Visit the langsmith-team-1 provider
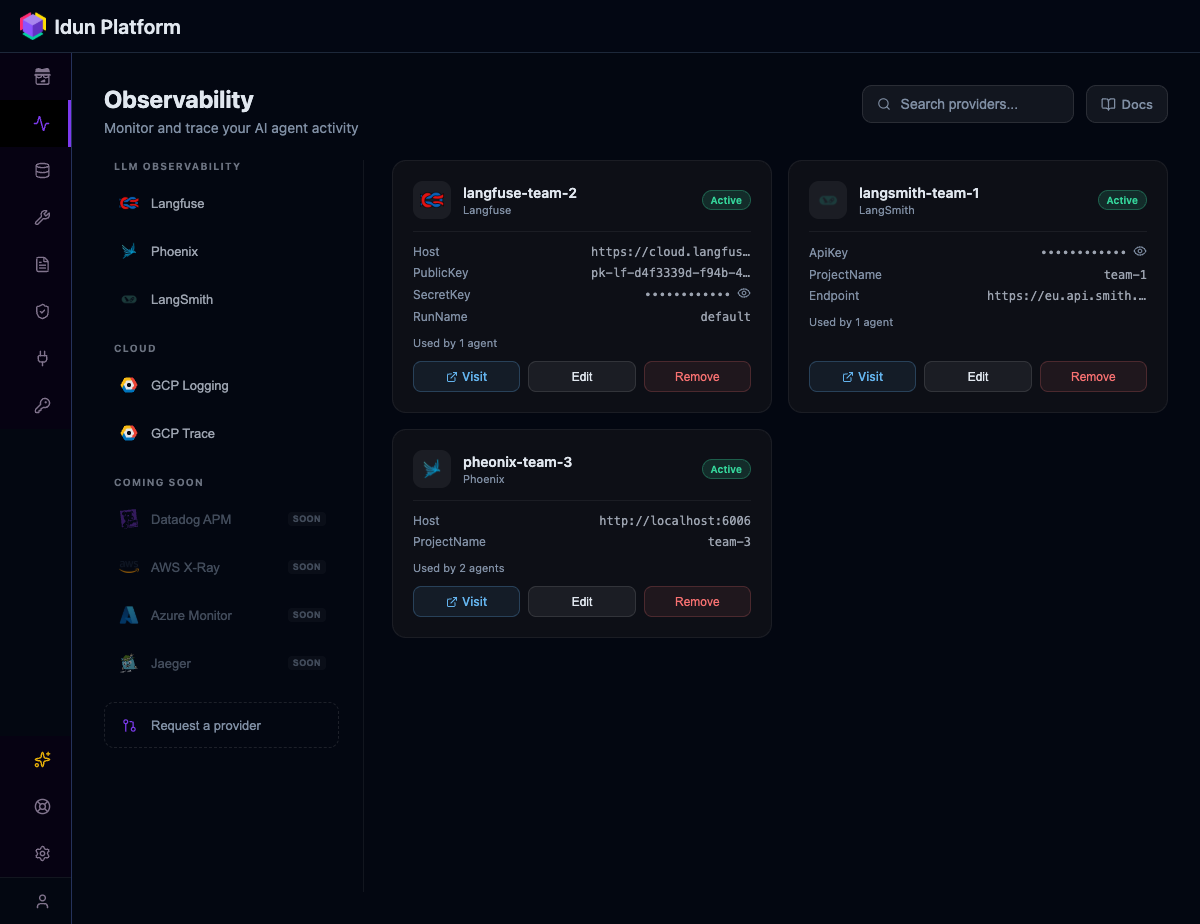The width and height of the screenshot is (1200, 924). point(862,377)
